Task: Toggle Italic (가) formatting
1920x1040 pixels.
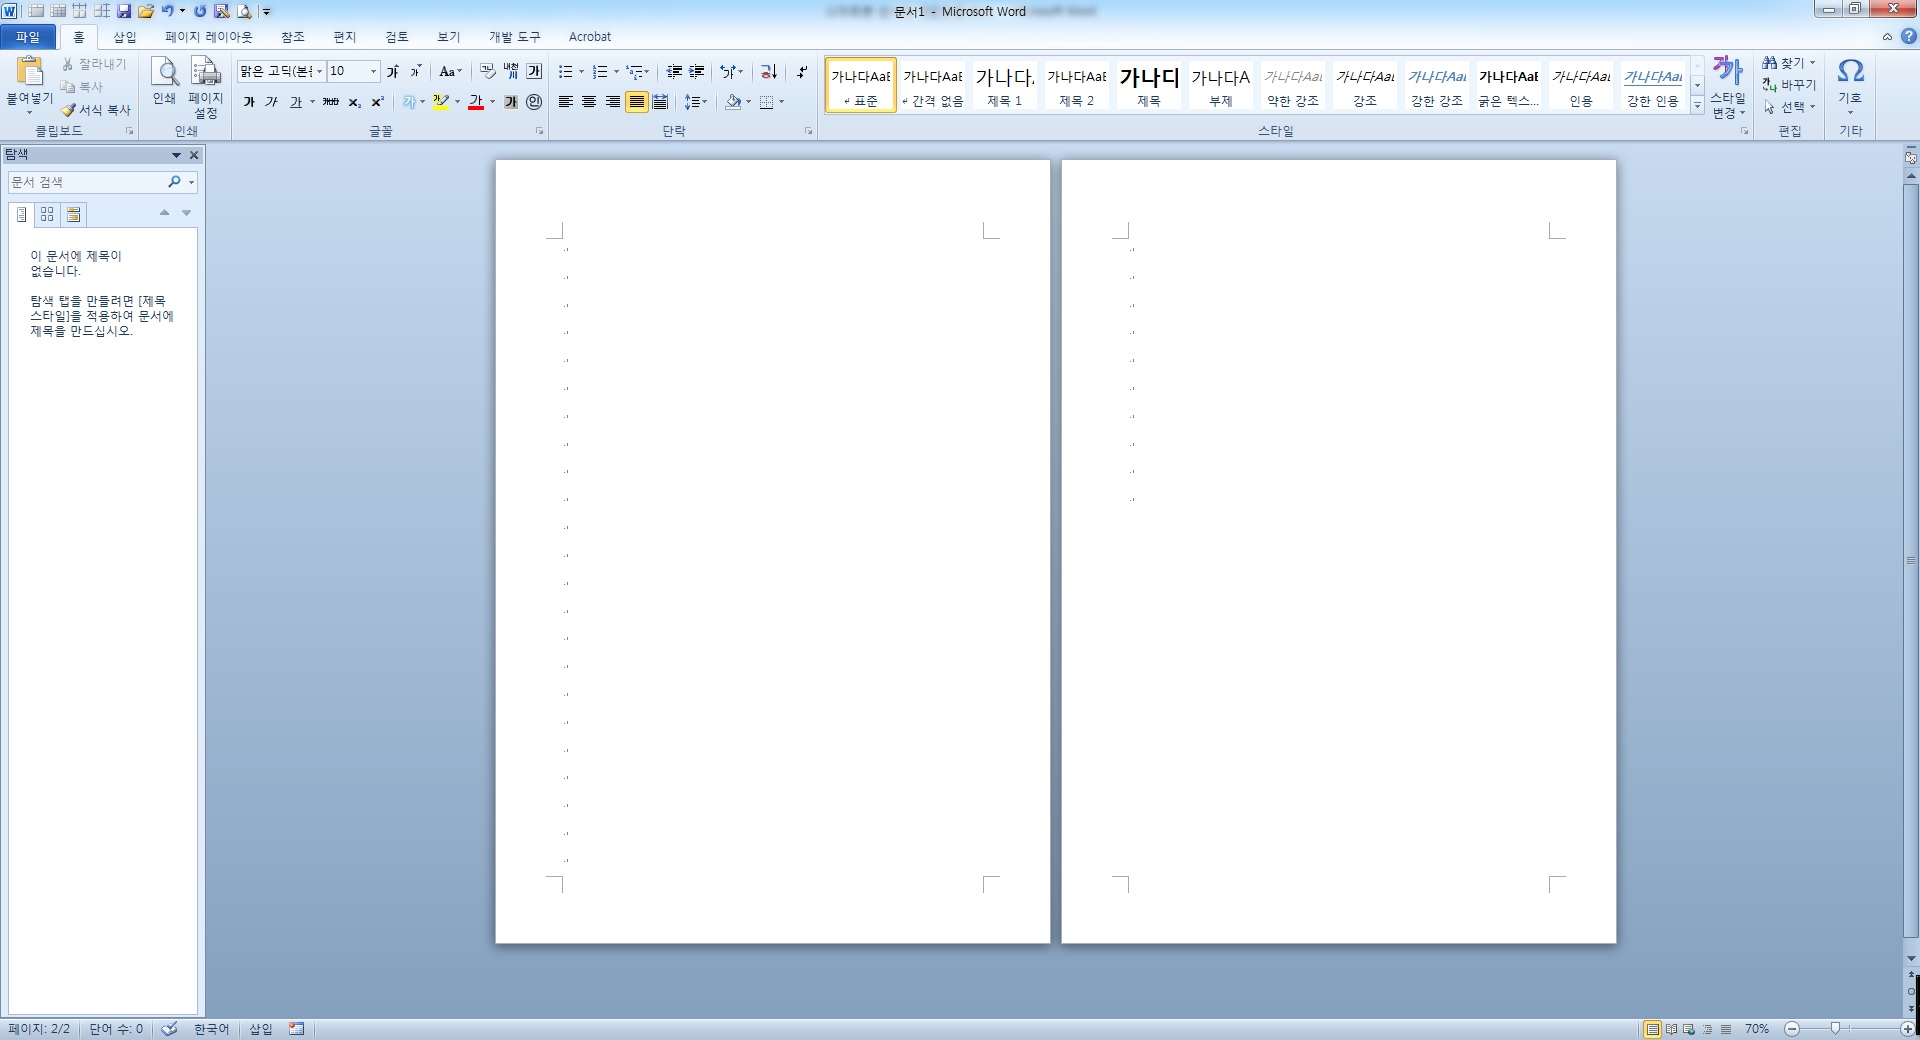Action: (x=271, y=102)
